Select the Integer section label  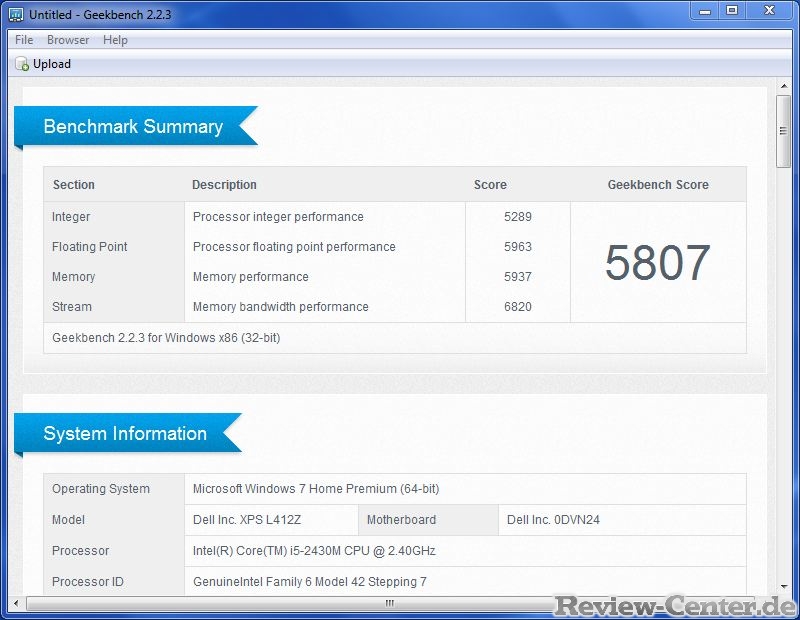(71, 217)
